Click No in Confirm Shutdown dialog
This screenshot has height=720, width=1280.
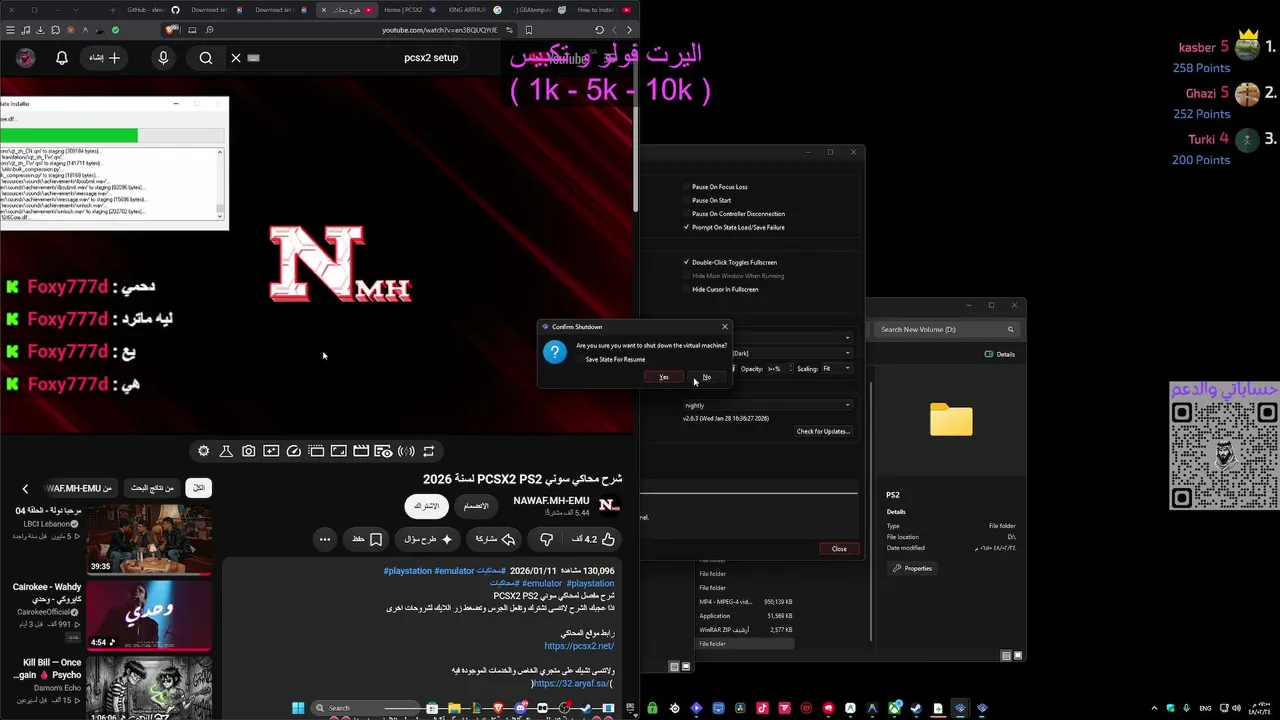click(706, 377)
